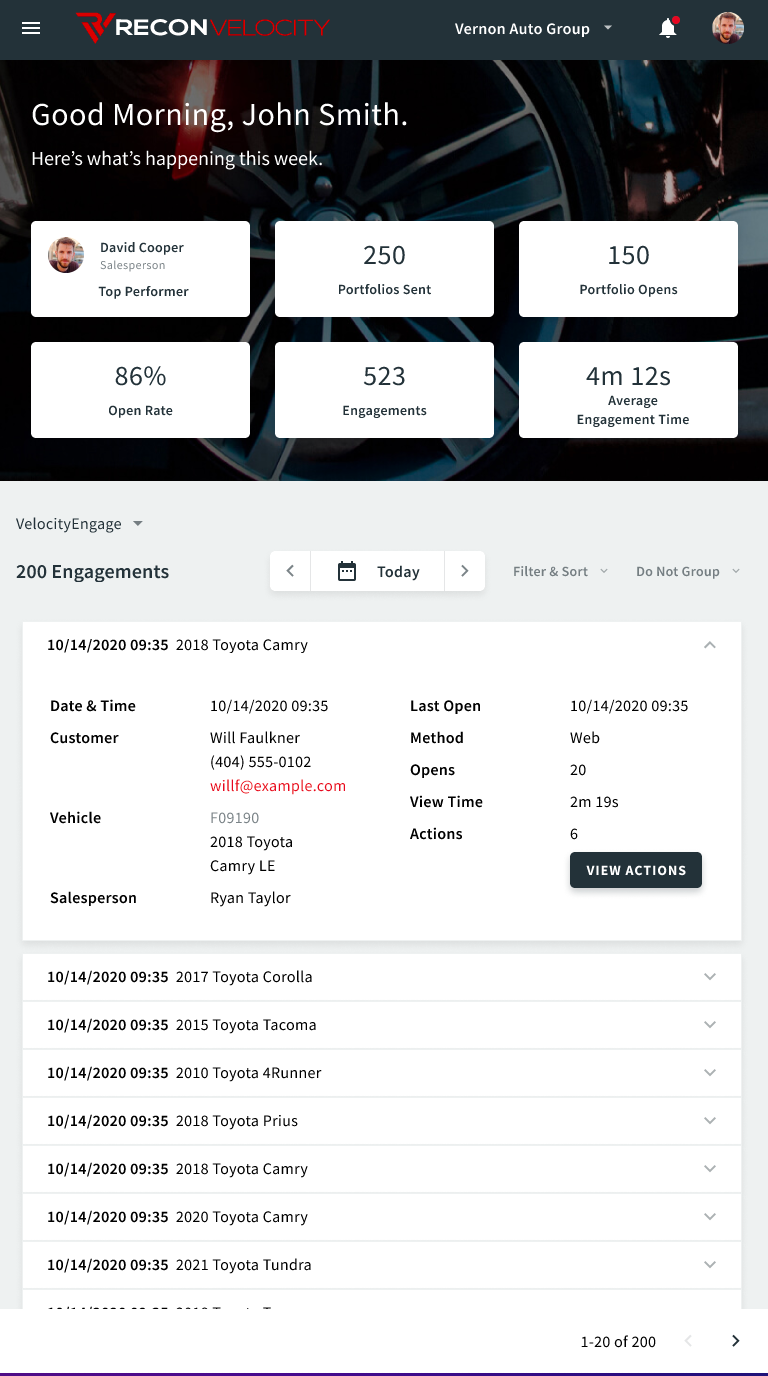Go to previous day arrow
Screen dimensions: 768x1376
[x=290, y=571]
